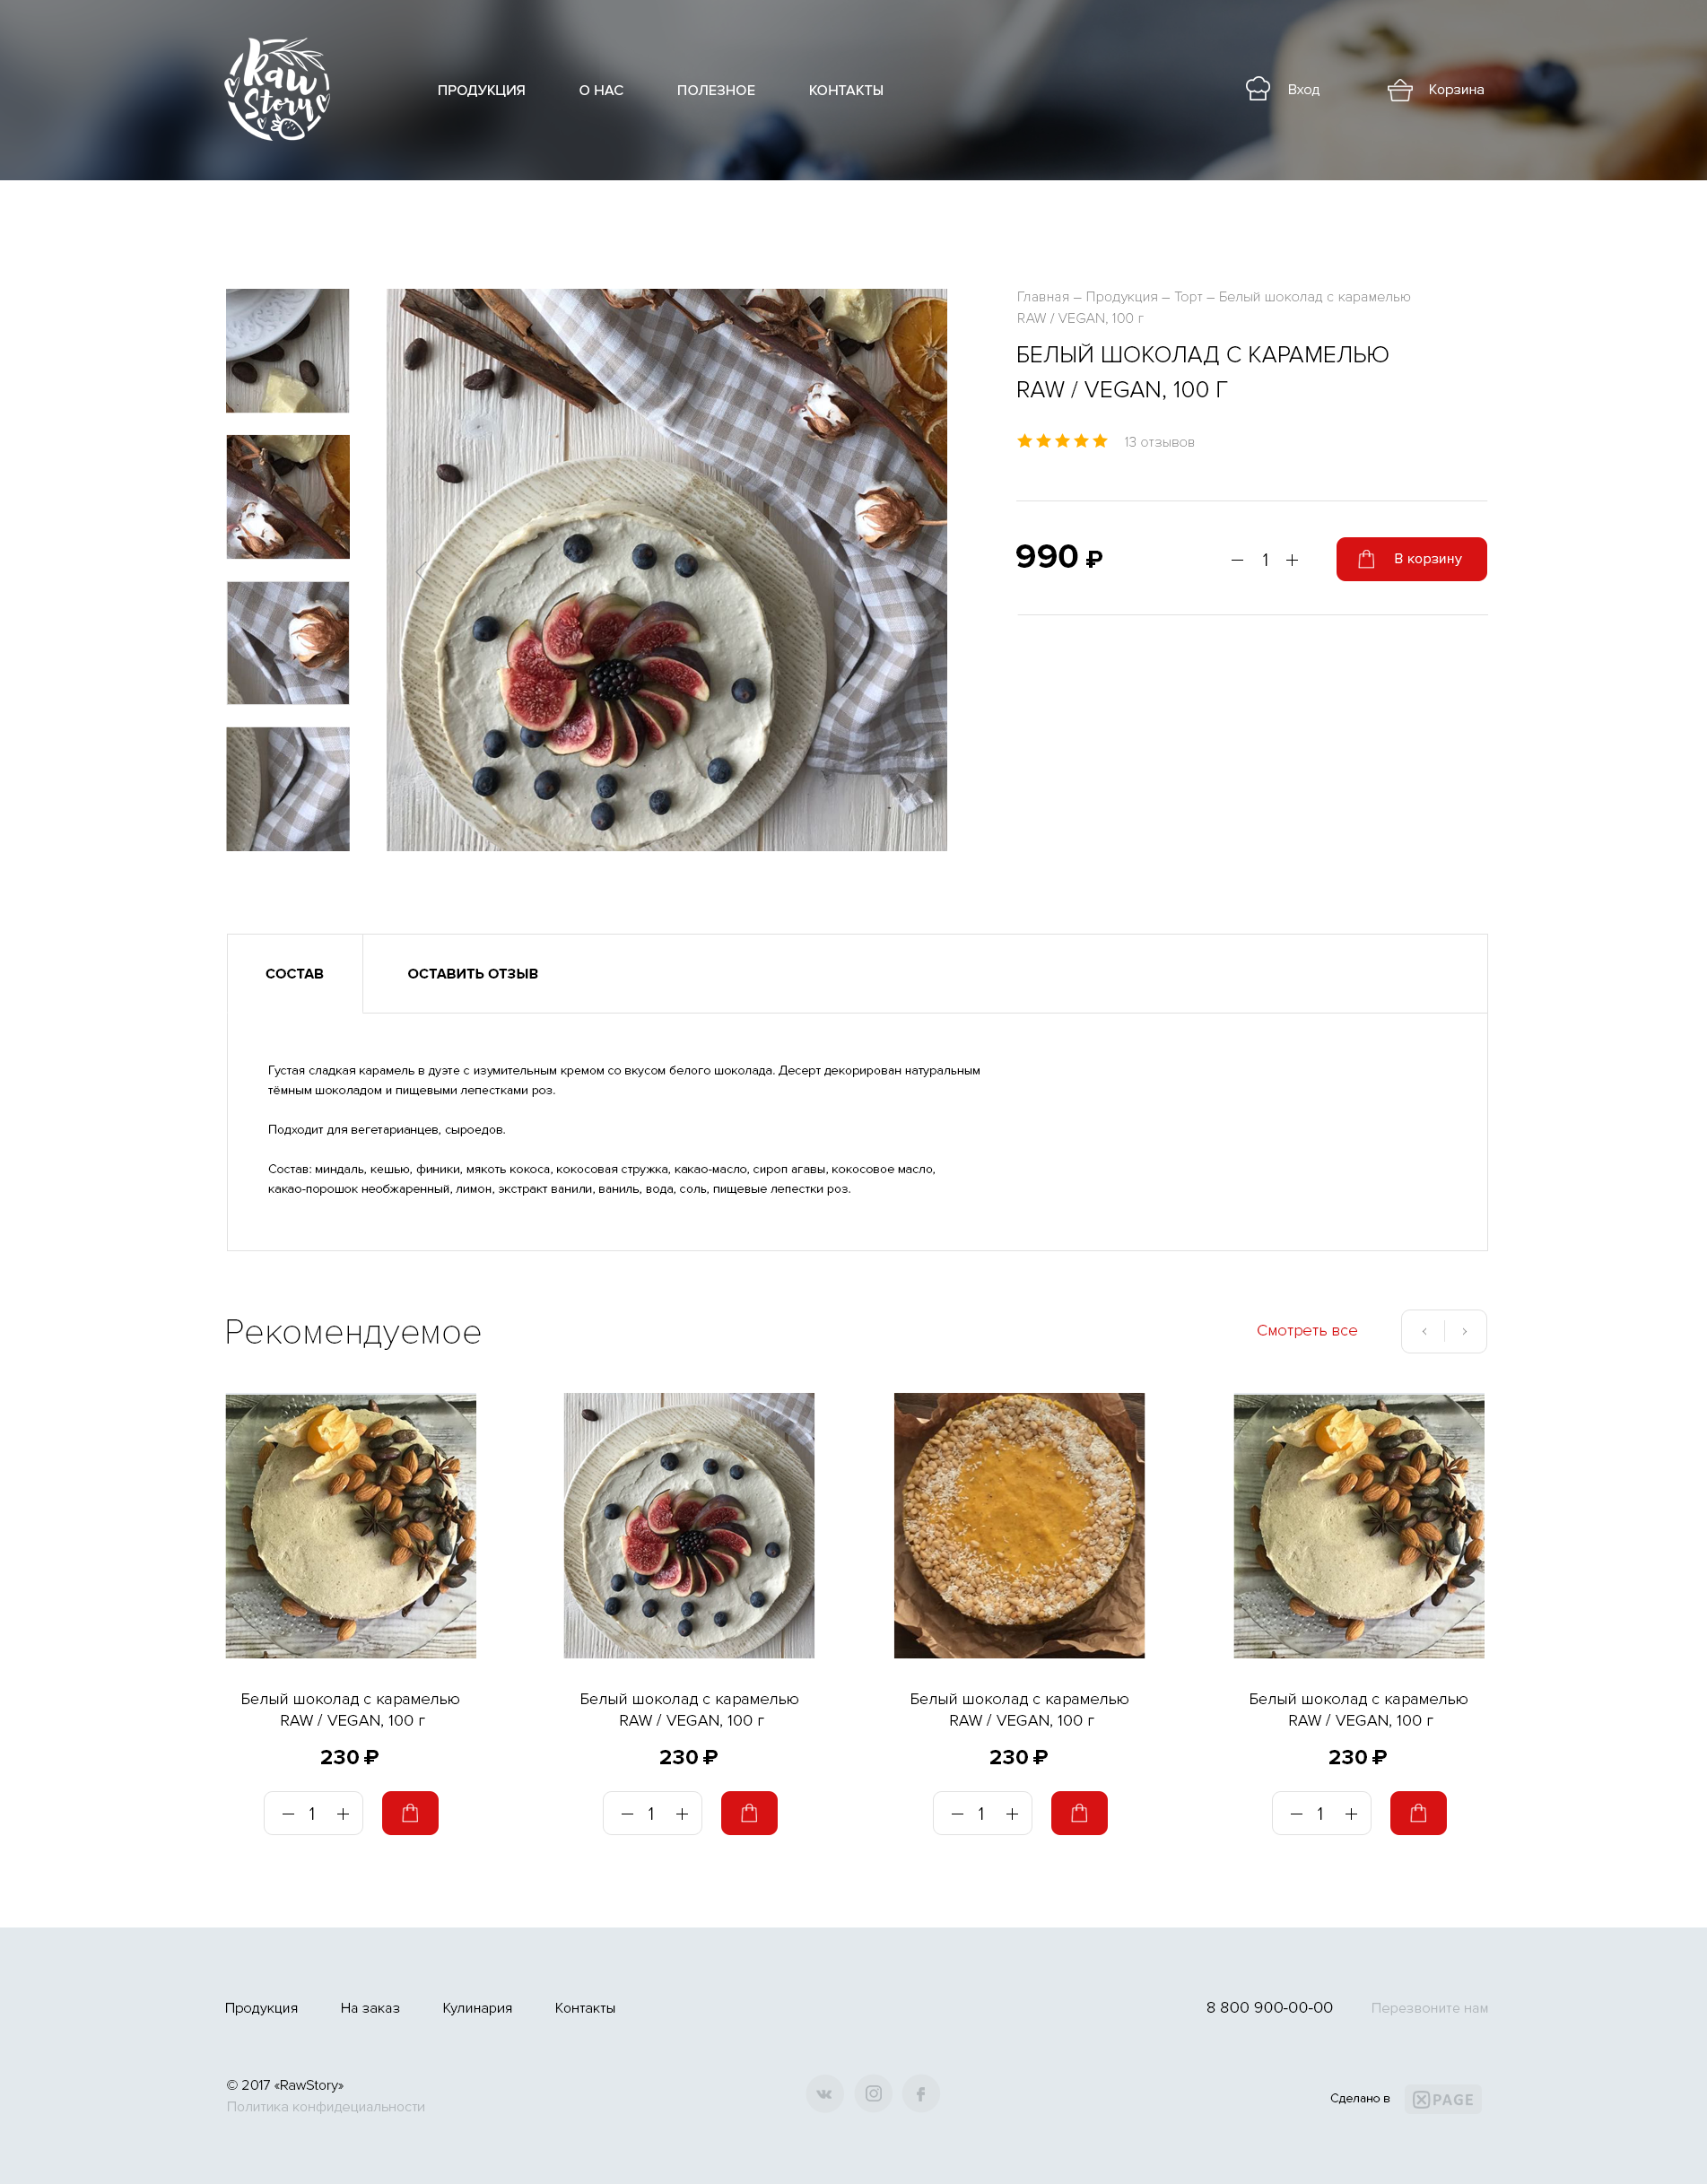Open the Facebook icon in footer

coord(921,2093)
